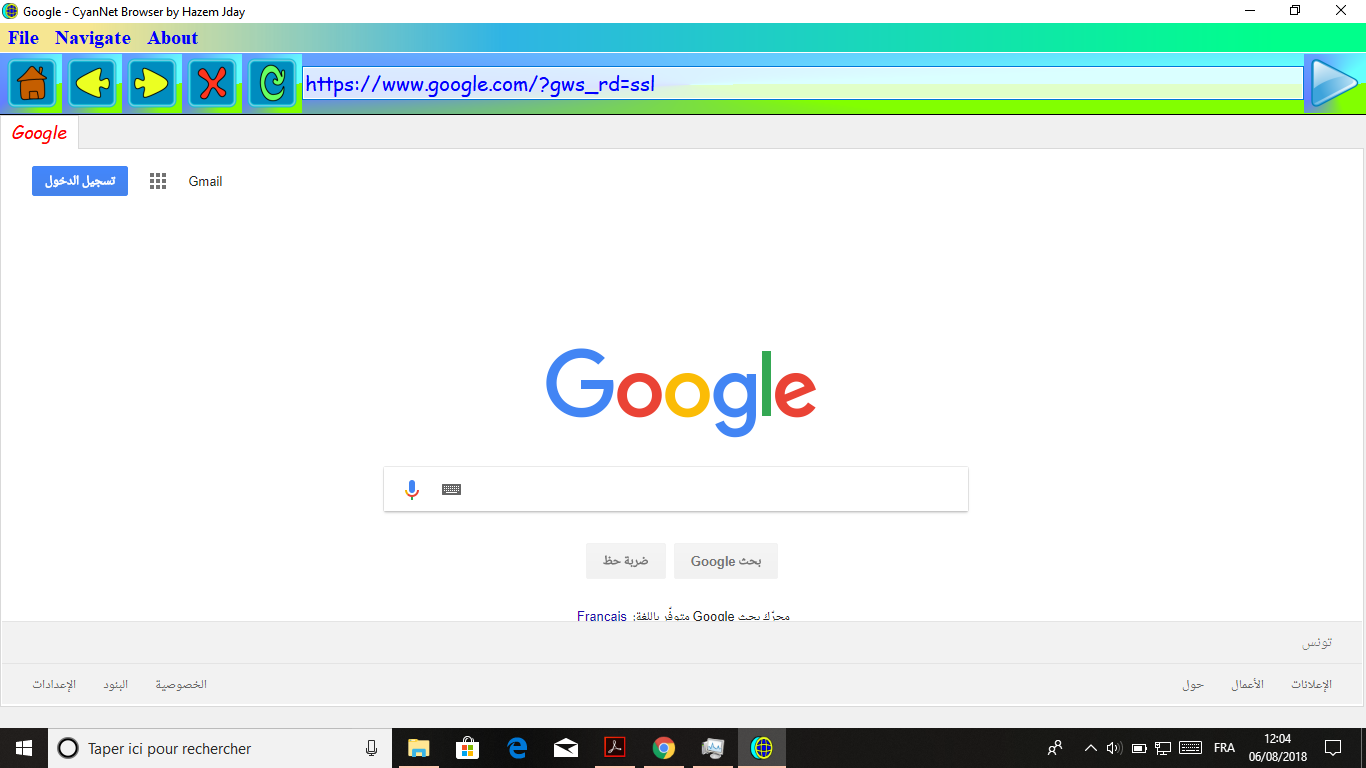
Task: Open Adobe Acrobat Reader from the taskbar
Action: tap(614, 748)
